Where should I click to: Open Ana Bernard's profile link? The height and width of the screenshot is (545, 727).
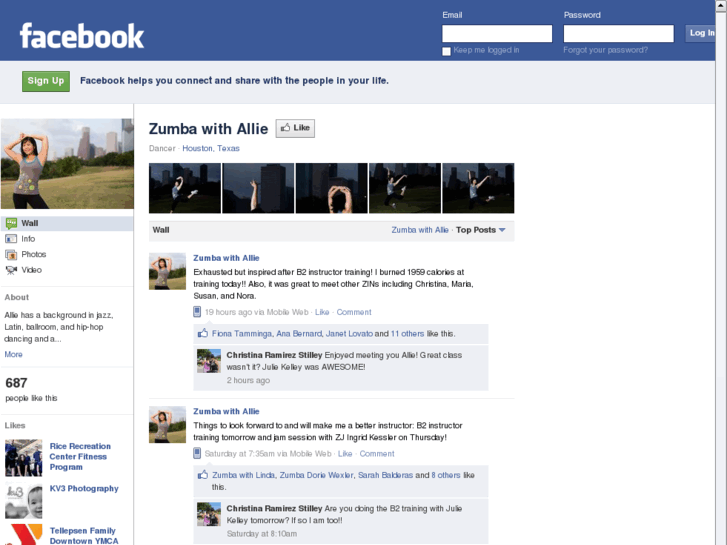(299, 333)
